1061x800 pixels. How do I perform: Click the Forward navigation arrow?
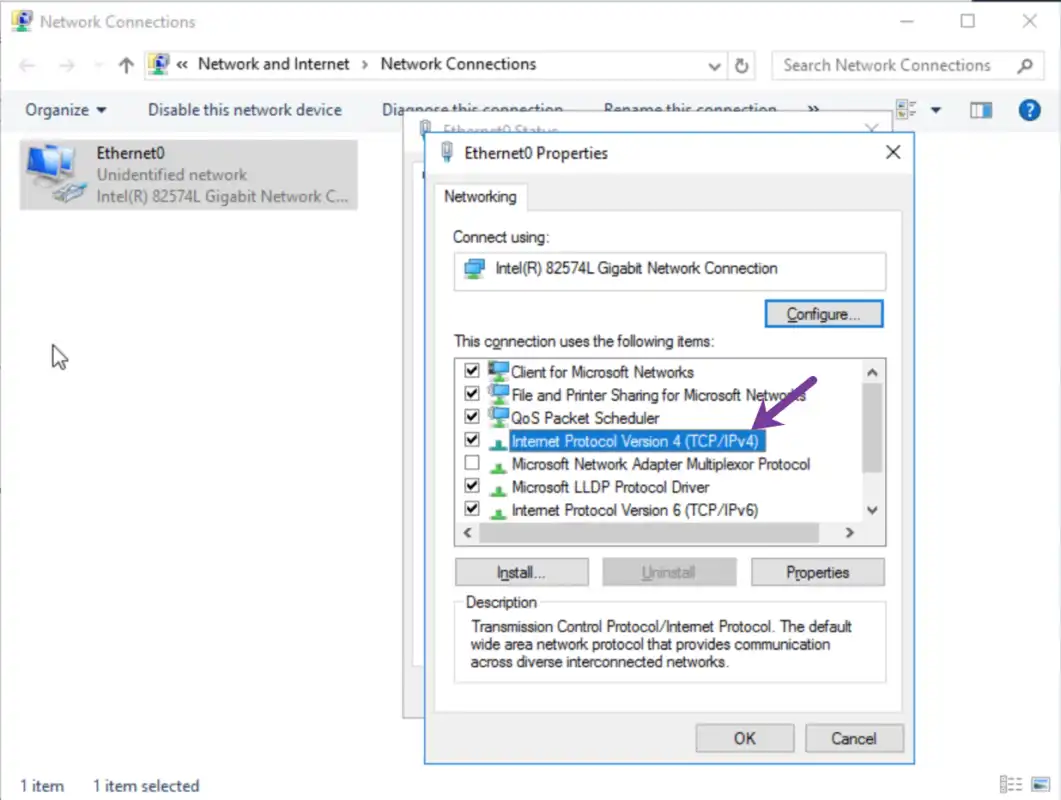tap(66, 65)
